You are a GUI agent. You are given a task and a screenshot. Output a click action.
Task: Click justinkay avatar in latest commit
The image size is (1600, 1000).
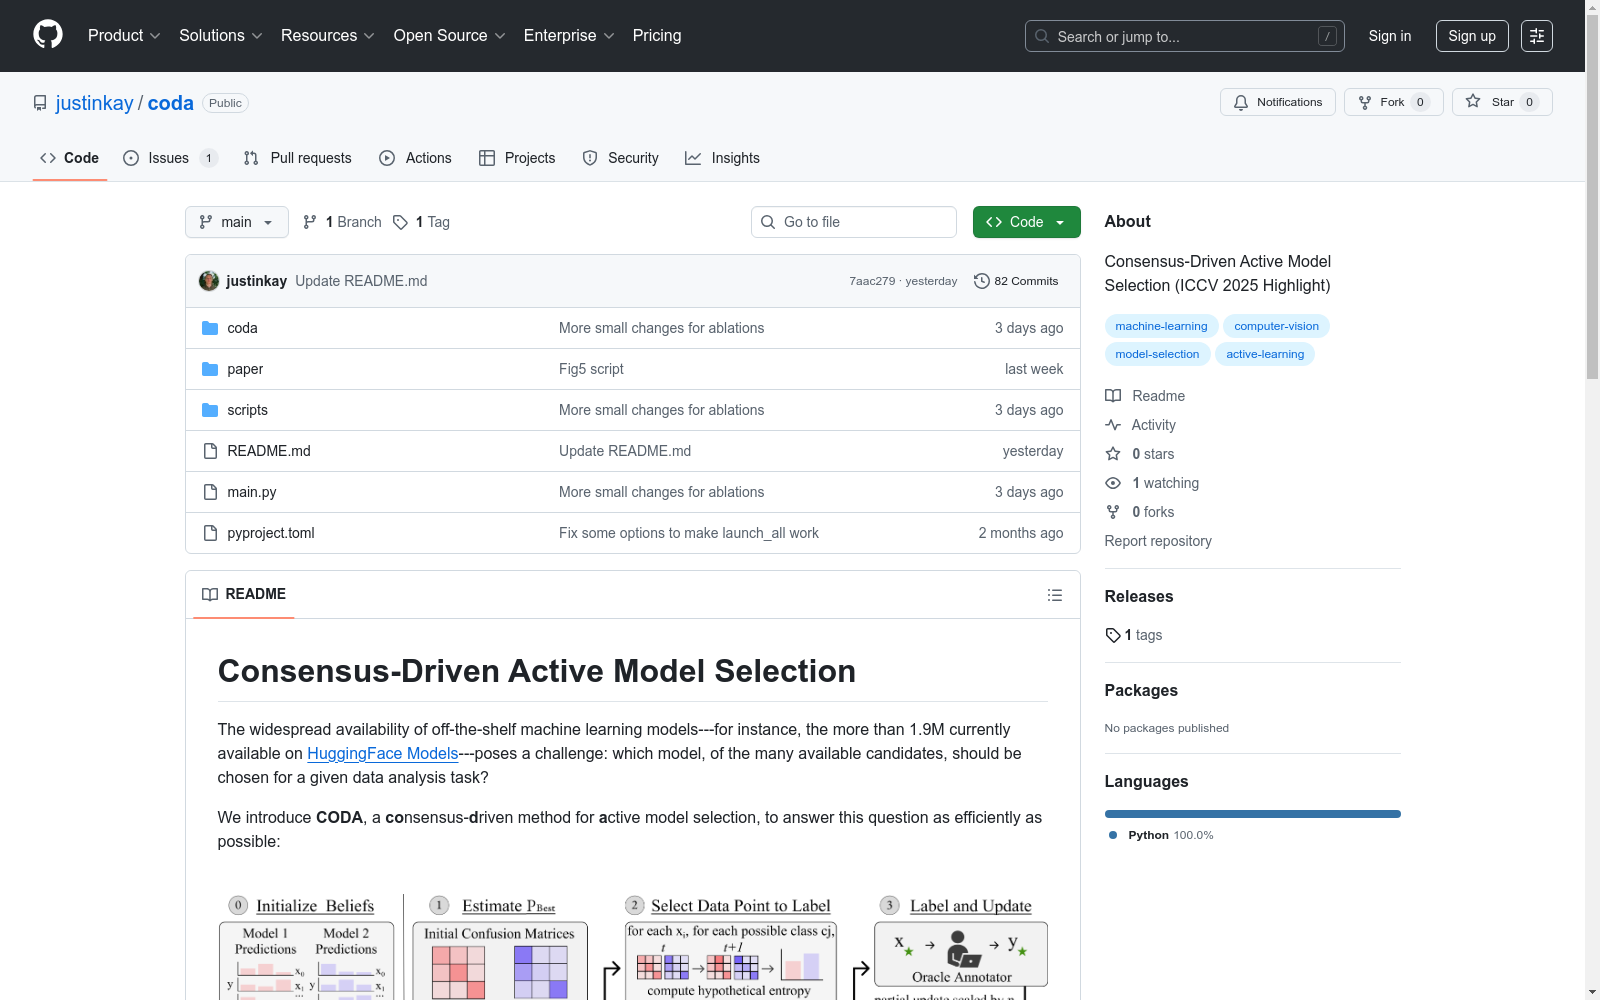pyautogui.click(x=209, y=281)
